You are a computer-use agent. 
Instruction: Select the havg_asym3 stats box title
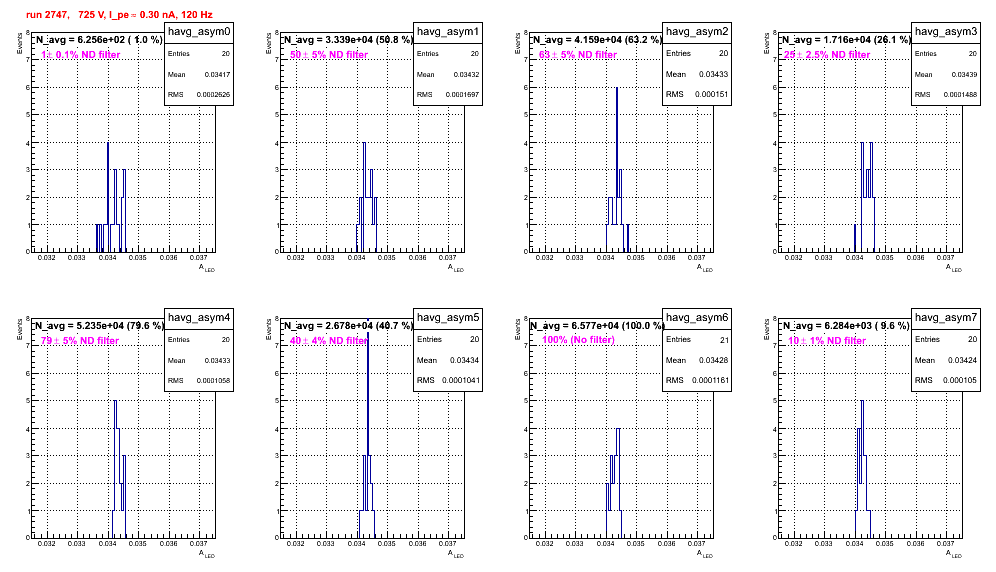coord(946,32)
